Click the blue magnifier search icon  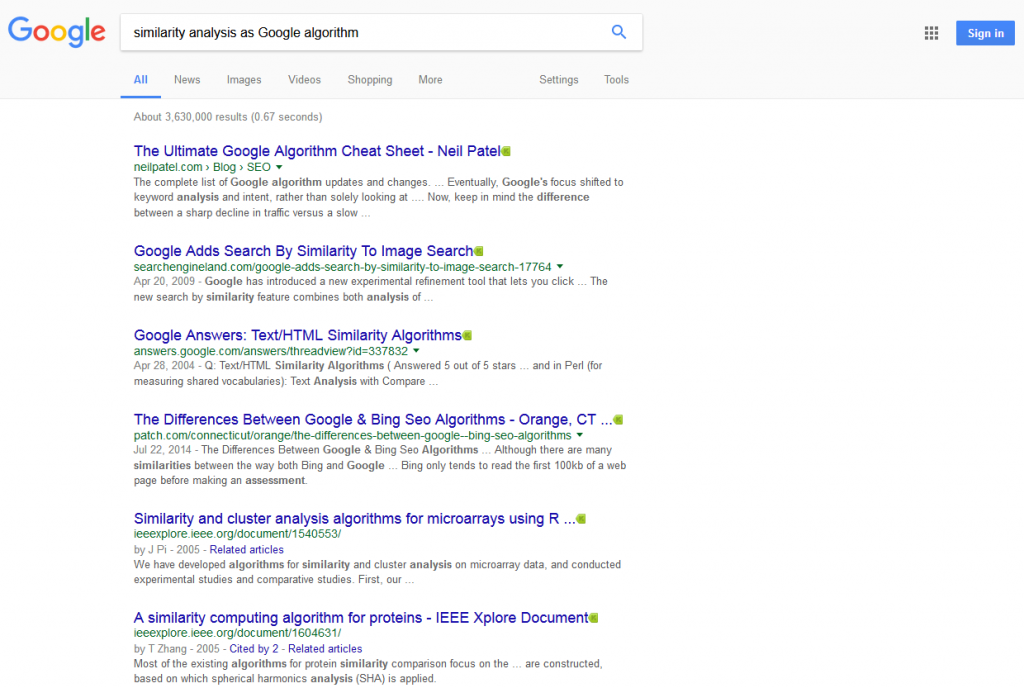point(618,32)
